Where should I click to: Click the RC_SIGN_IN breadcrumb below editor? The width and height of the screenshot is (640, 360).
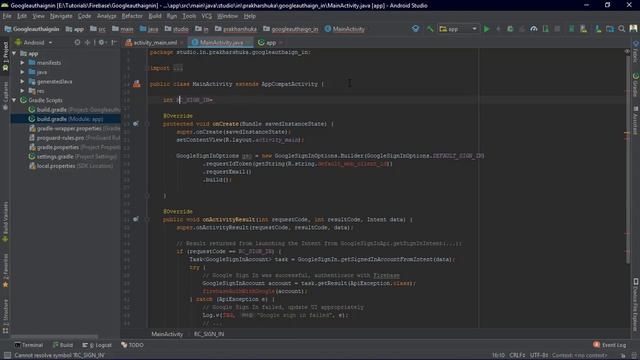(209, 334)
